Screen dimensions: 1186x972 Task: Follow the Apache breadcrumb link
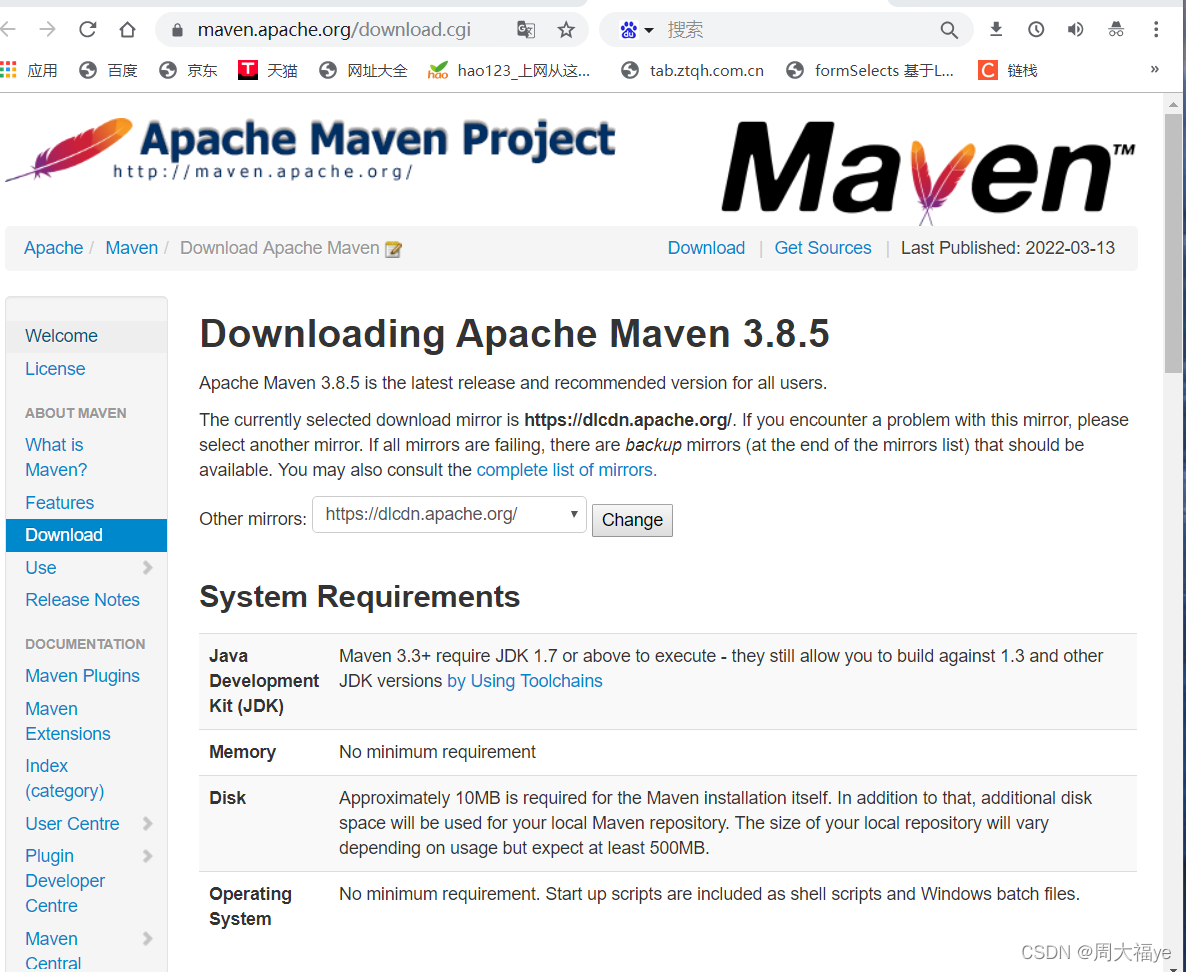pyautogui.click(x=53, y=248)
